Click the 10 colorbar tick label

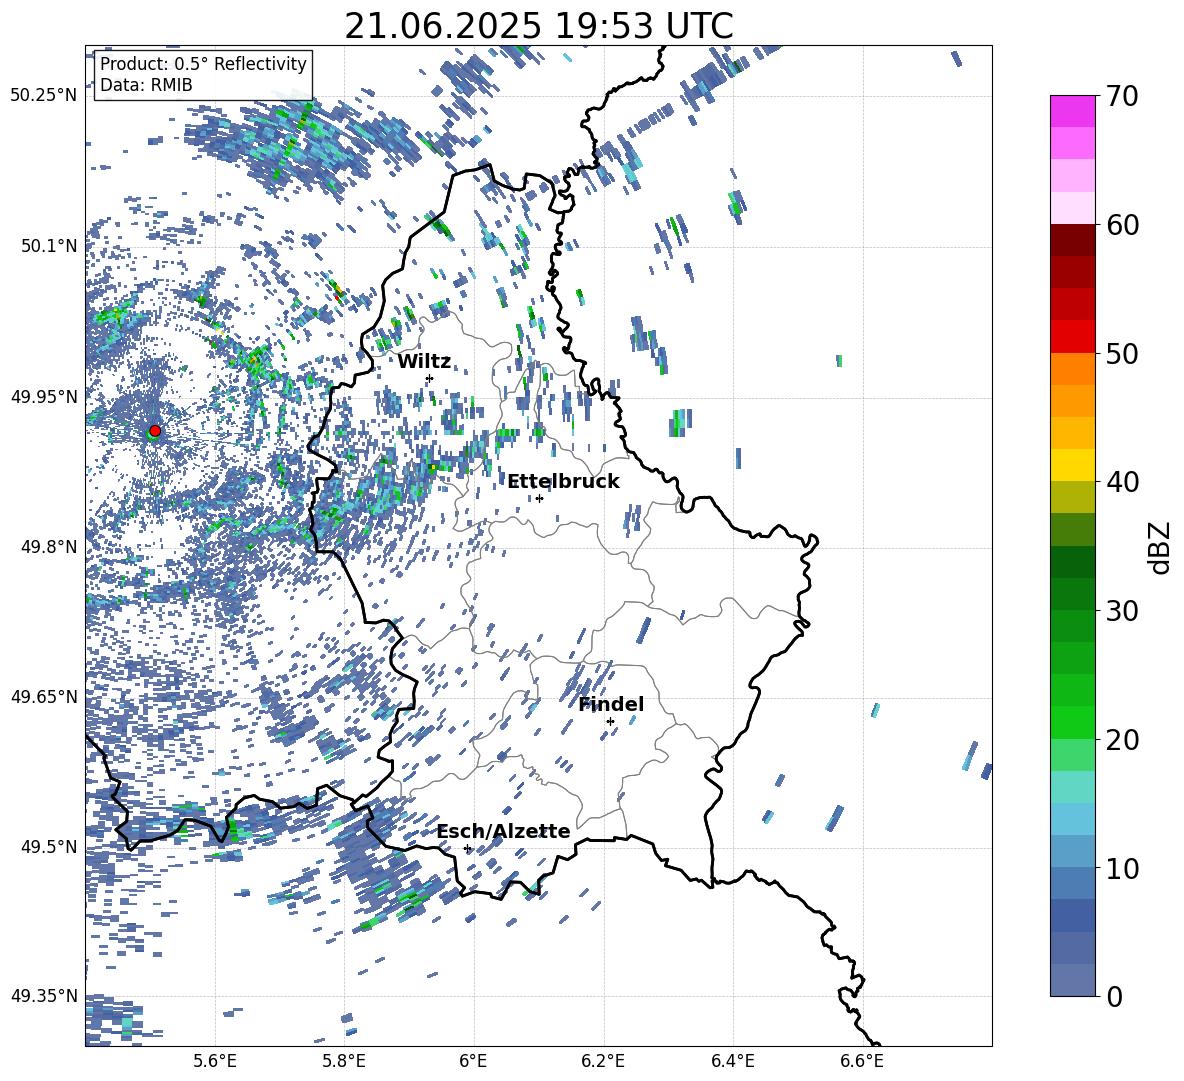tap(1122, 868)
